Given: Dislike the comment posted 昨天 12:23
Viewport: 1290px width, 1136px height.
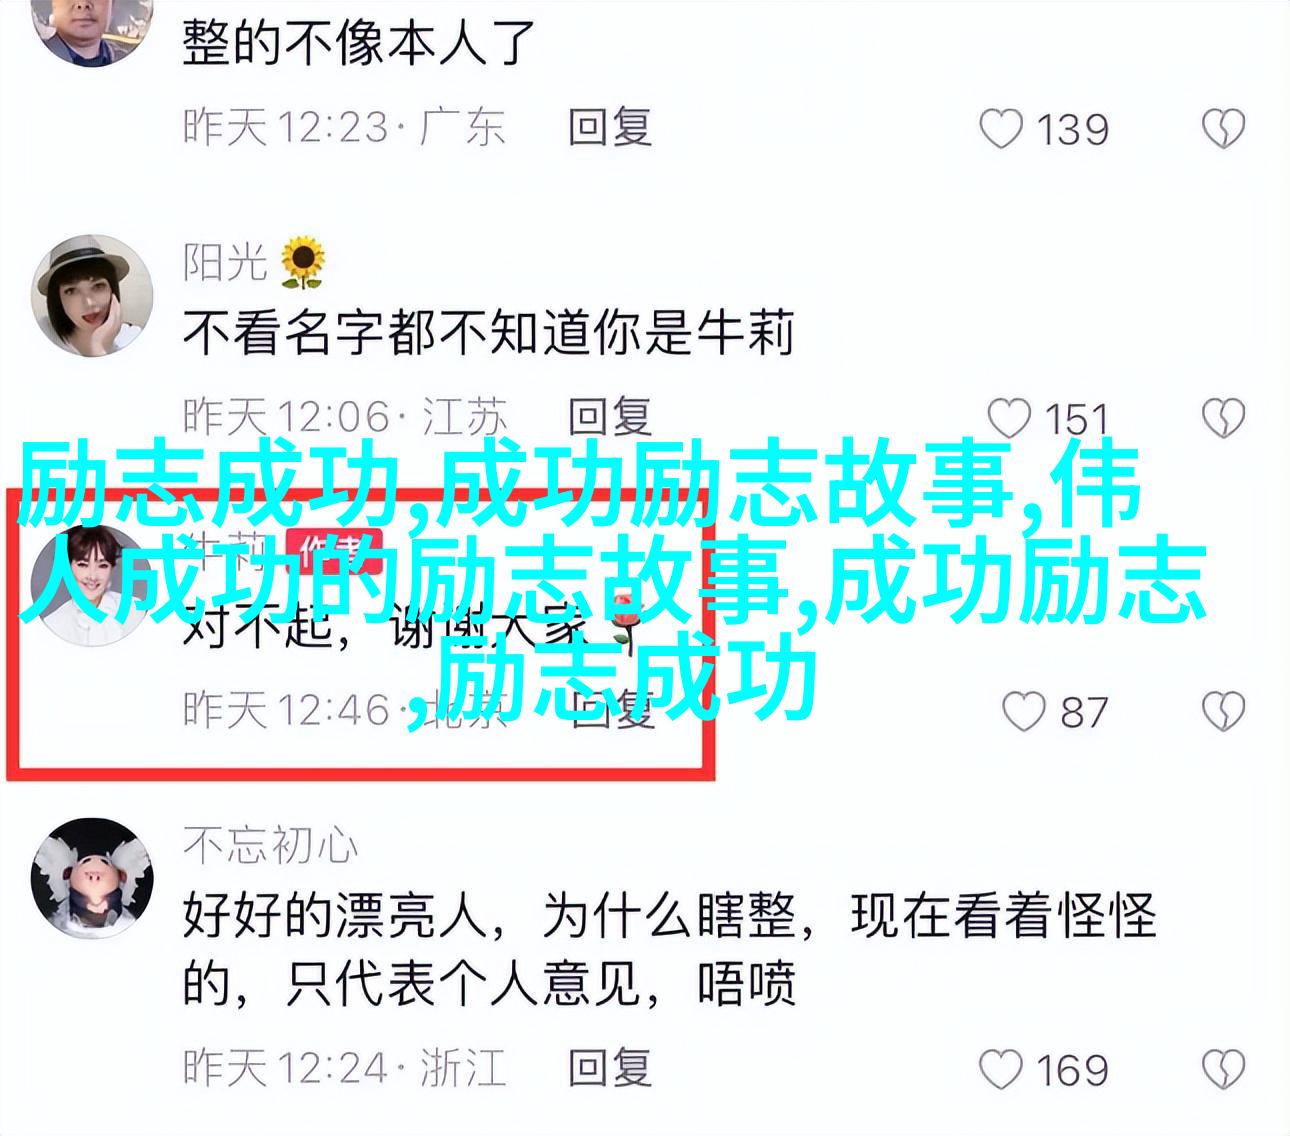Looking at the screenshot, I should [x=1222, y=129].
